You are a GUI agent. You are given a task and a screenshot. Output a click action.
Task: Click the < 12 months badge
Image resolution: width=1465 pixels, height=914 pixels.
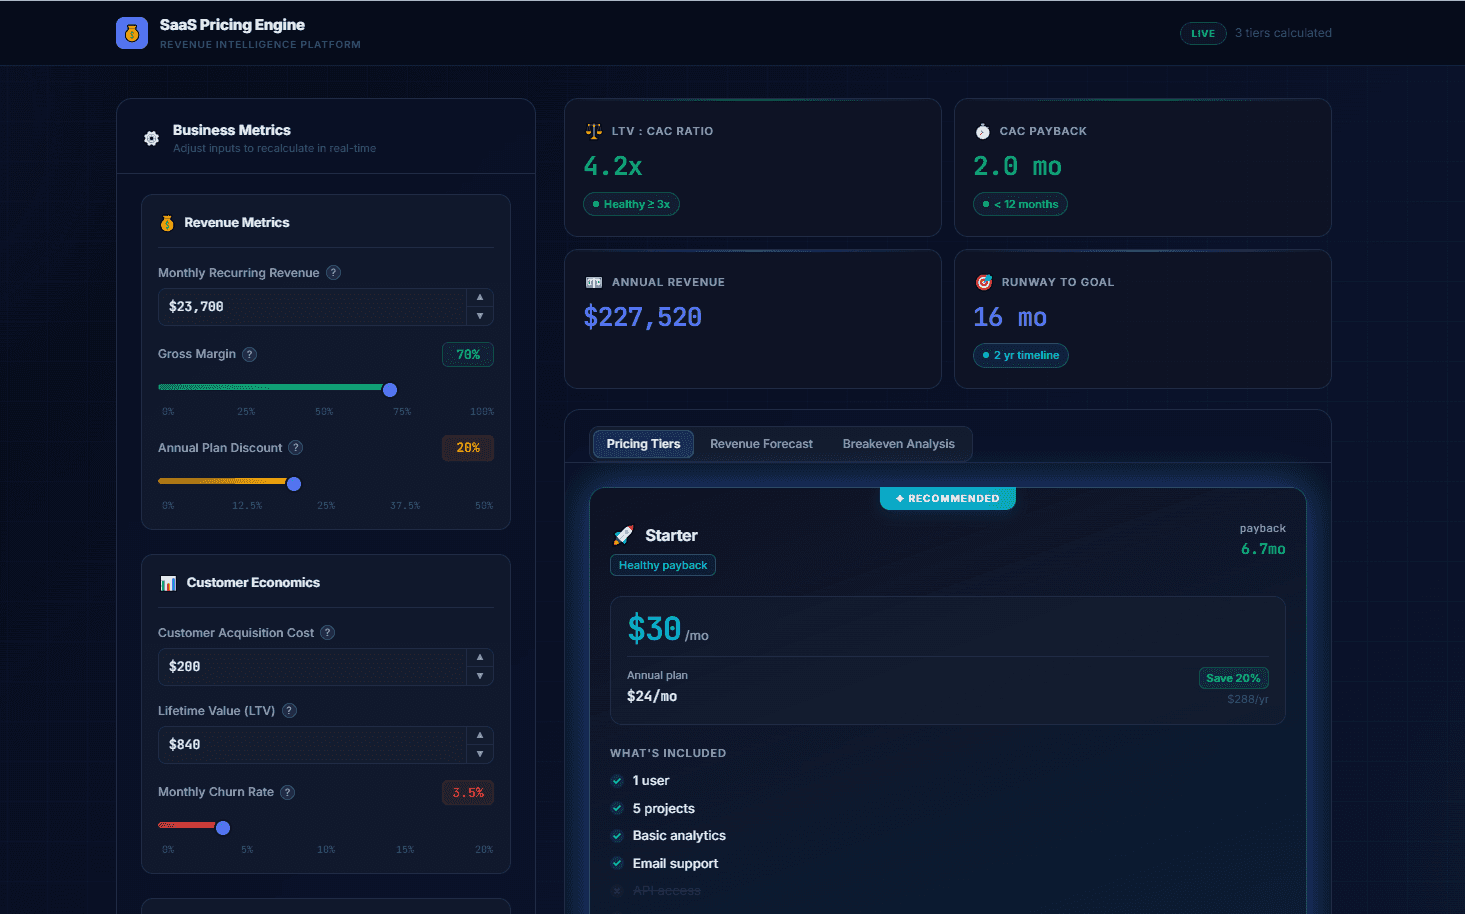point(1020,204)
